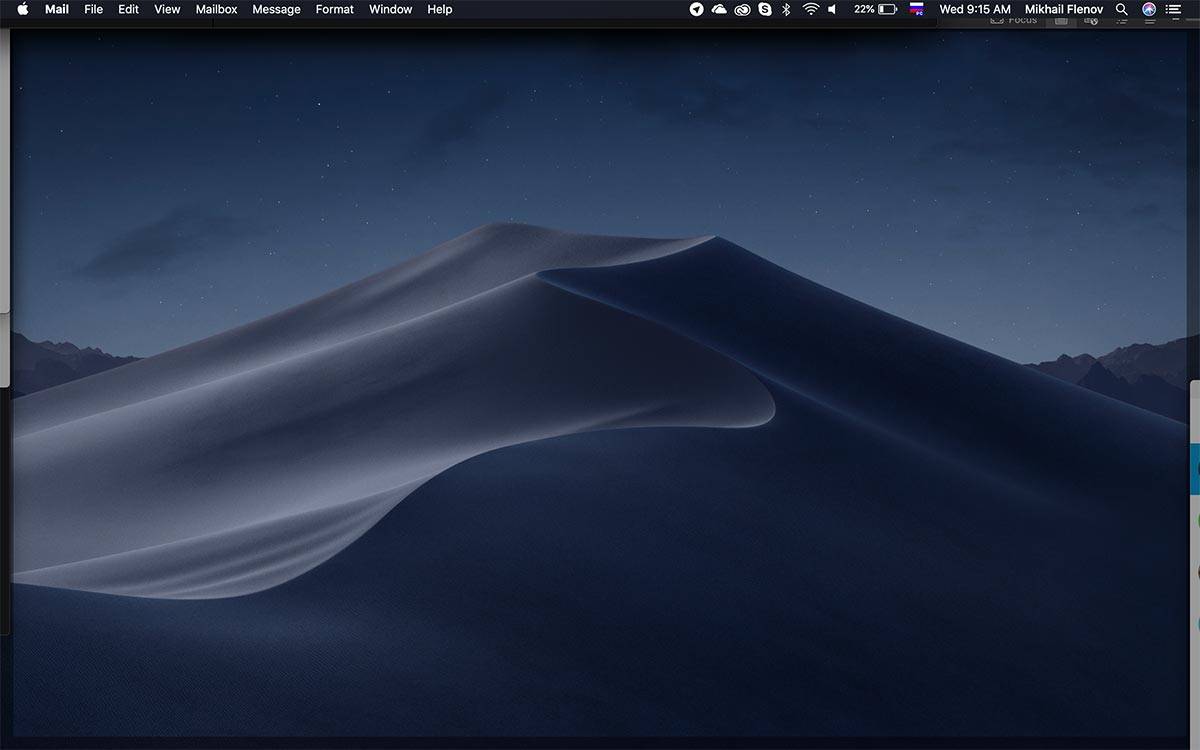
Task: Click the 22% battery indicator
Action: (875, 9)
